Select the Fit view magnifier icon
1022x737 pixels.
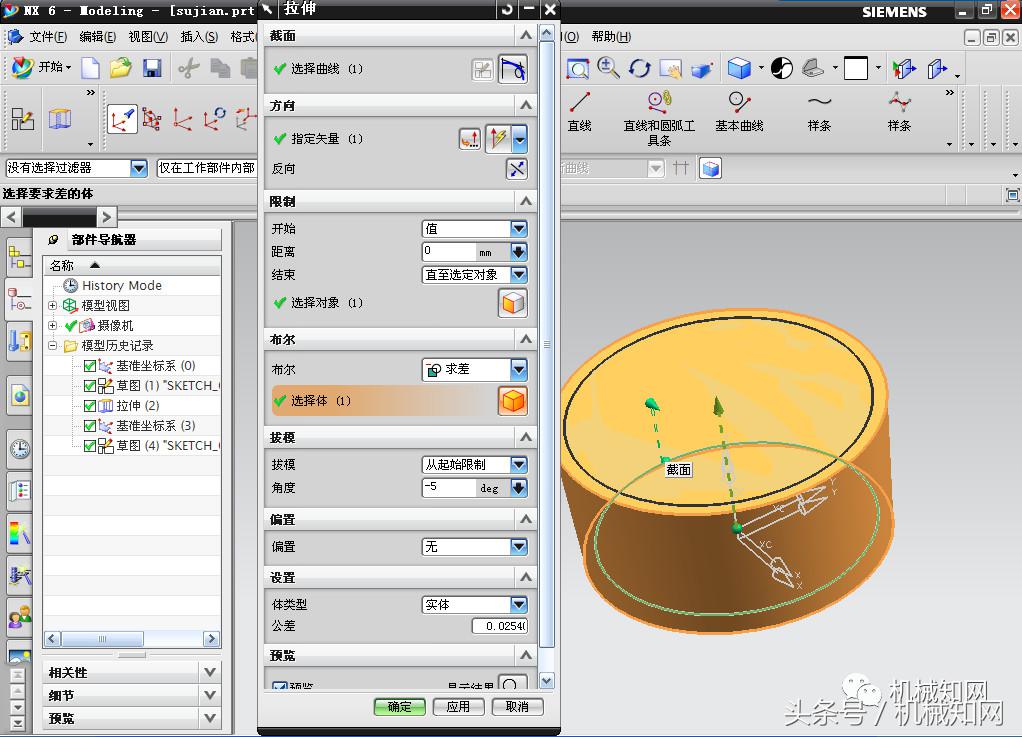tap(577, 68)
